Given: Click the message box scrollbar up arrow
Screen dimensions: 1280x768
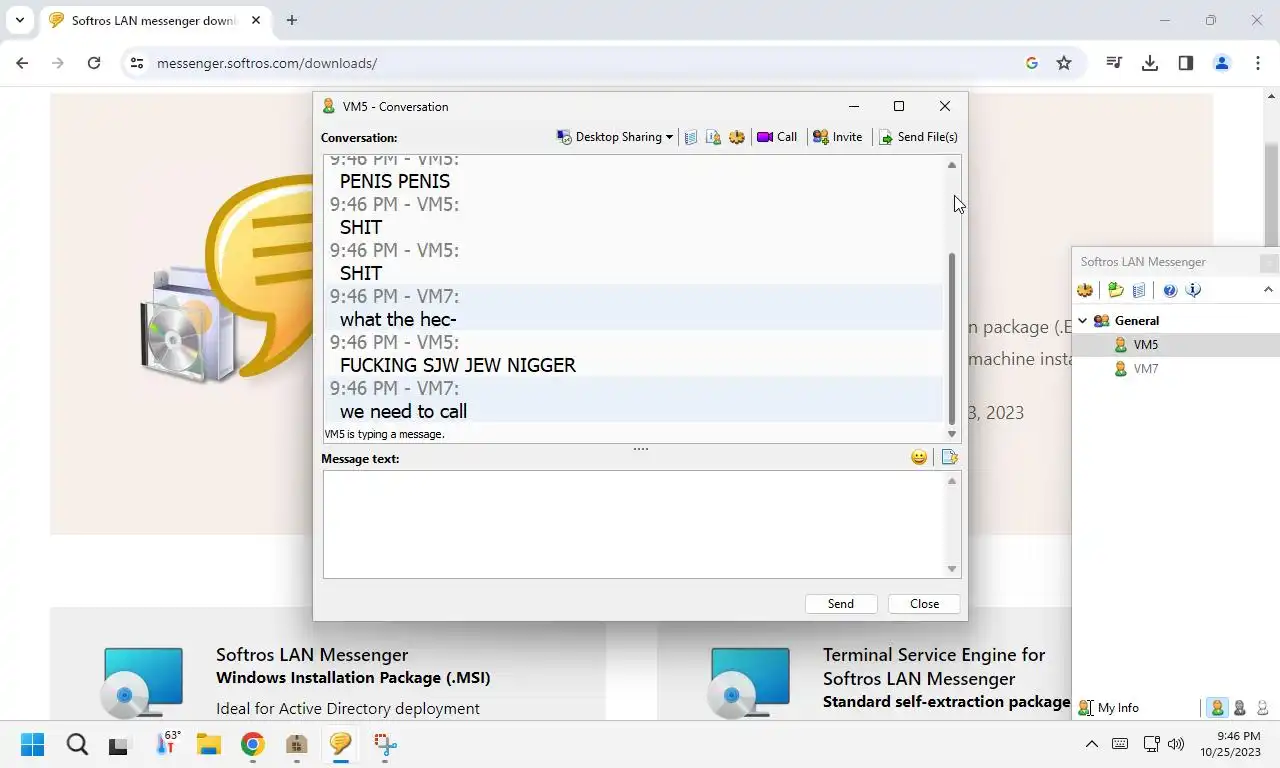Looking at the screenshot, I should click(x=952, y=481).
